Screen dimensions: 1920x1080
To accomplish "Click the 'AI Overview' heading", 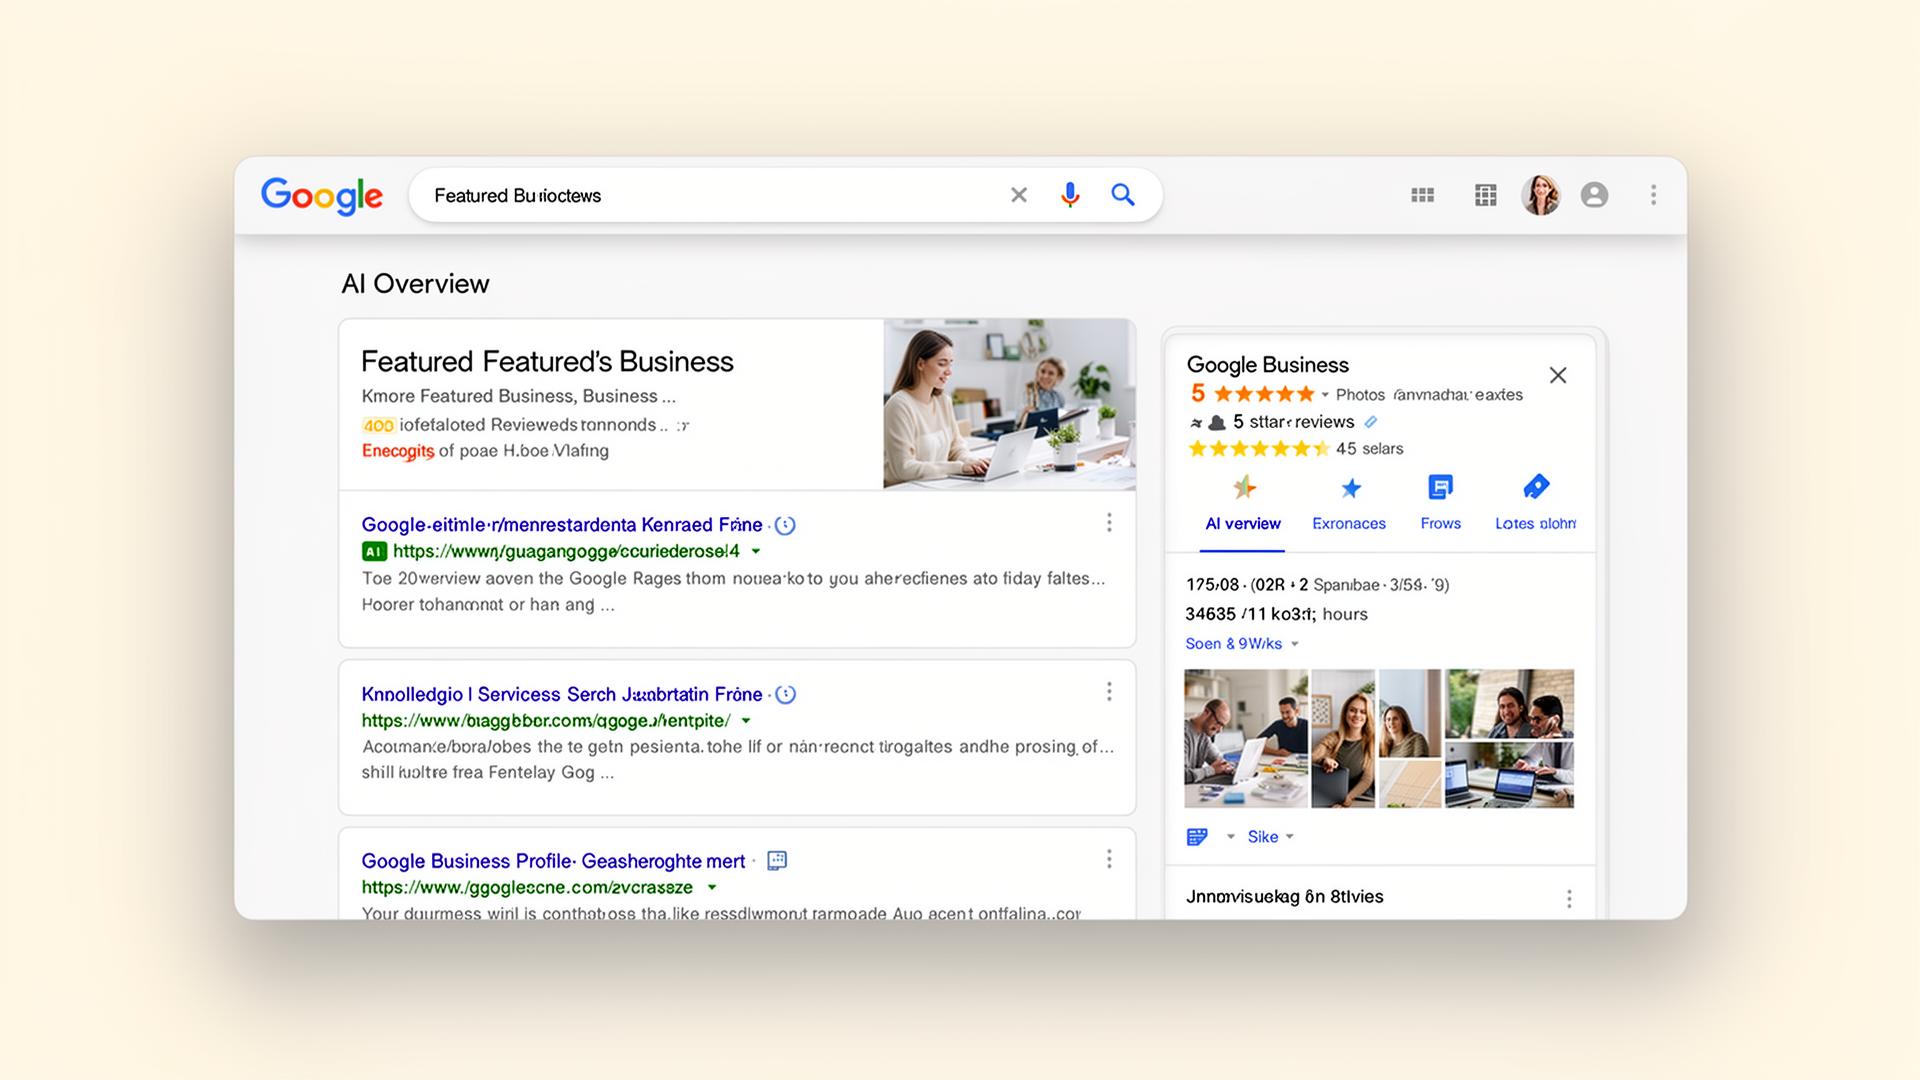I will coord(415,284).
